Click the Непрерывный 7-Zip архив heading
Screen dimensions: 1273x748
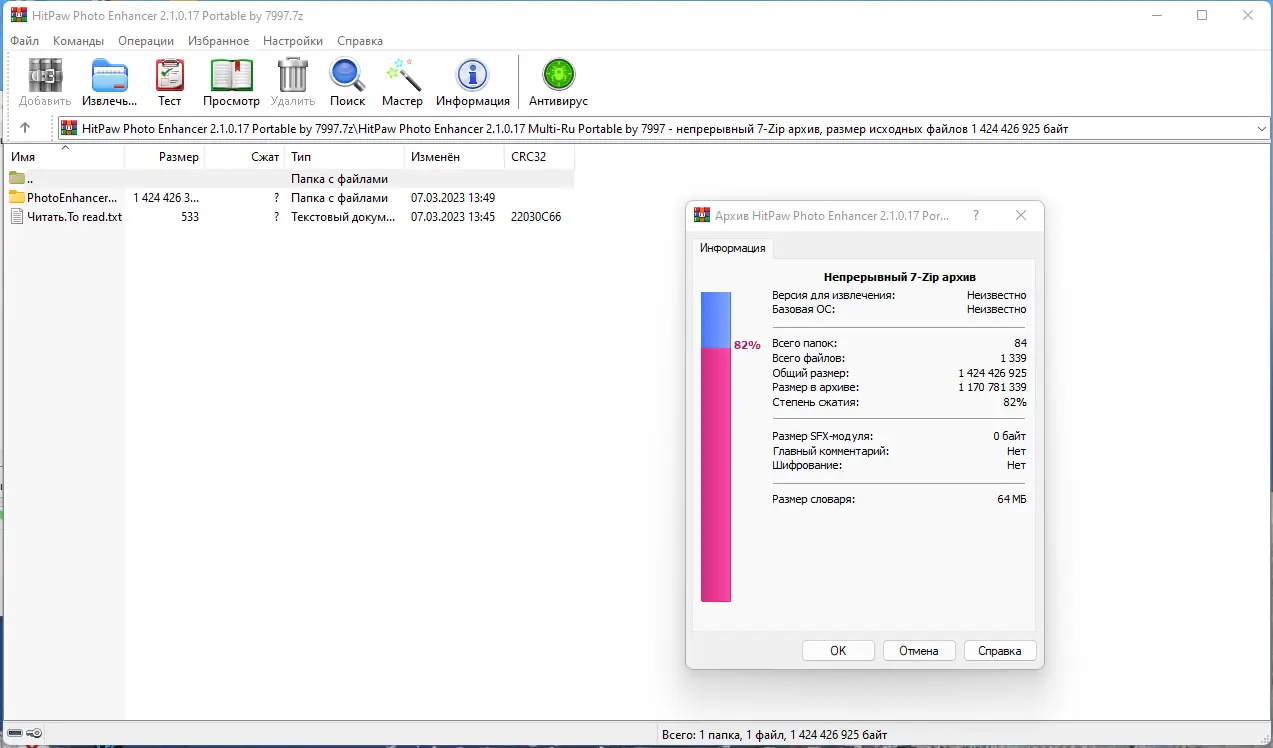(900, 277)
